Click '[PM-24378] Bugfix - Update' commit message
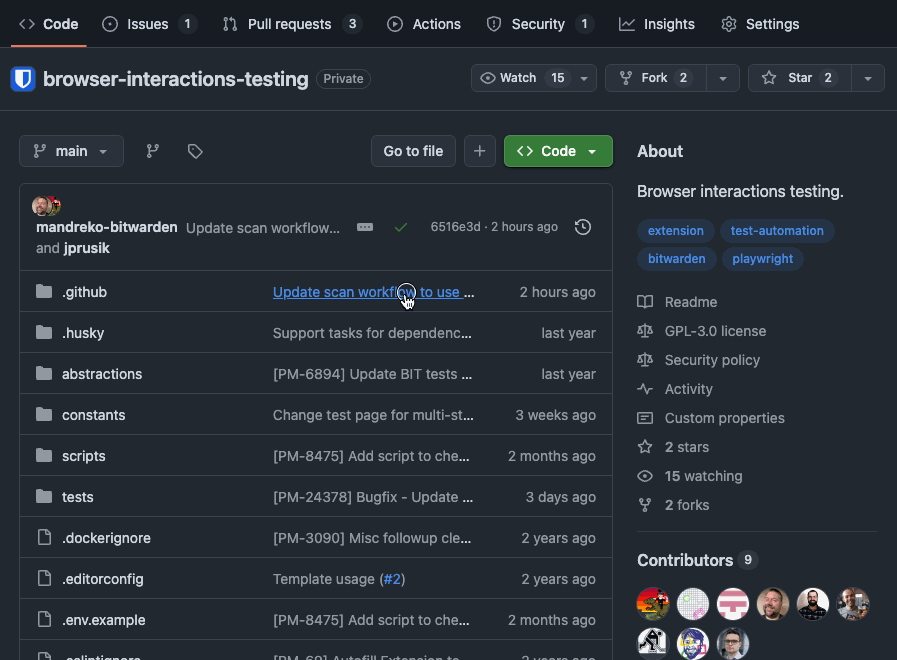The width and height of the screenshot is (897, 660). (x=373, y=497)
